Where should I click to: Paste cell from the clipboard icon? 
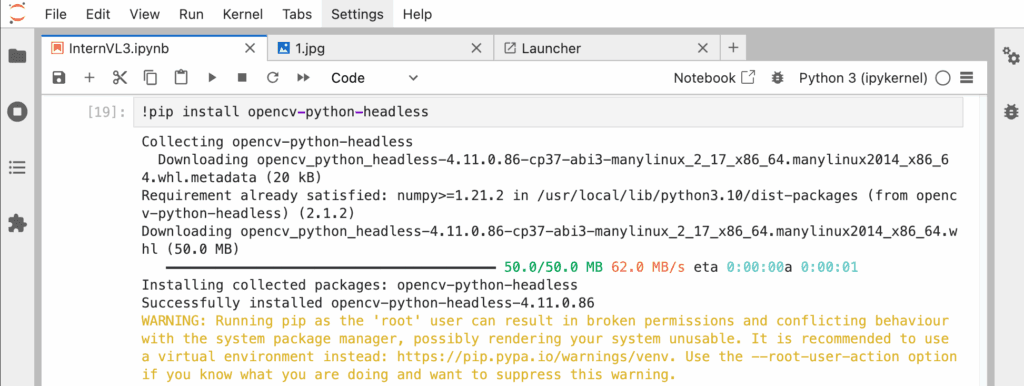(181, 78)
